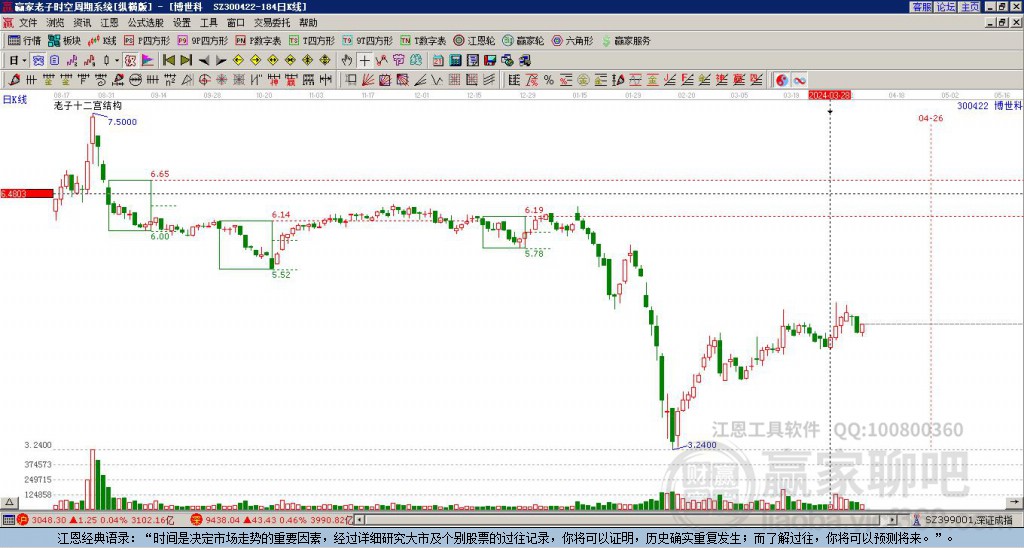This screenshot has width=1024, height=548.
Task: Click the up-triangle button beside volume panel
Action: point(8,502)
